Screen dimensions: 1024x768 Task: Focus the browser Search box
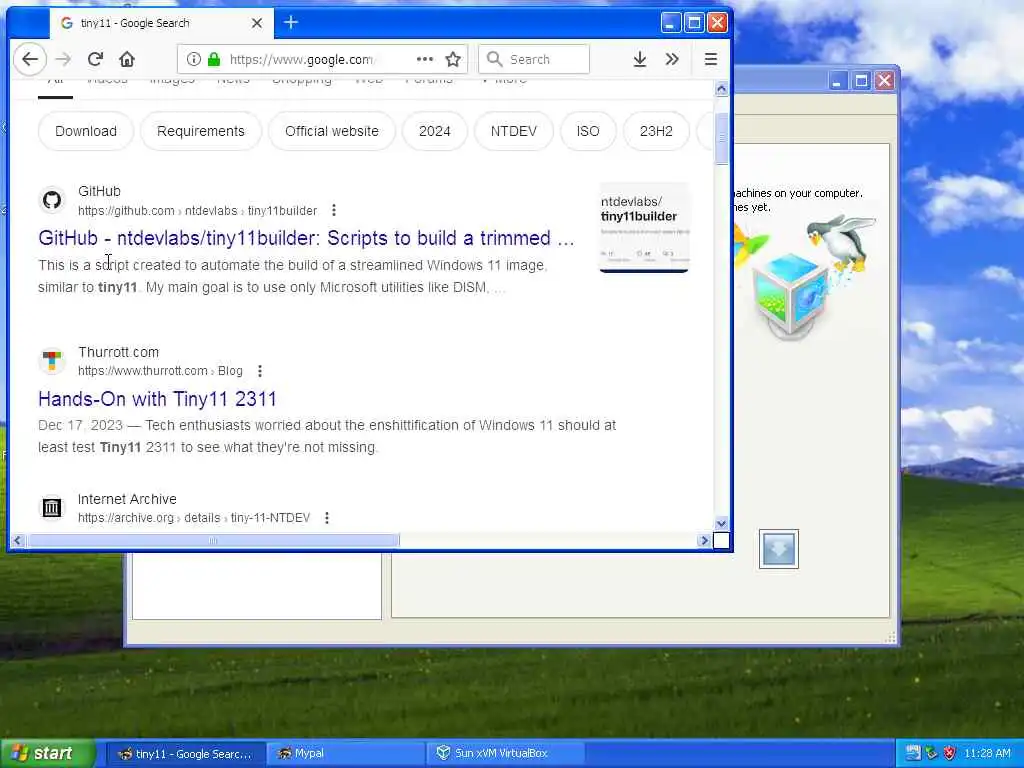(534, 59)
